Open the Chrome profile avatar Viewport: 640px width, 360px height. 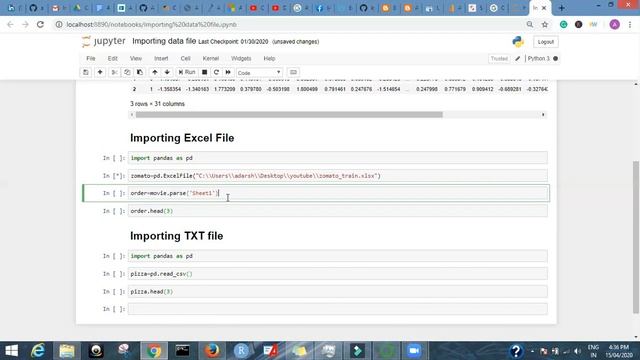click(x=614, y=24)
